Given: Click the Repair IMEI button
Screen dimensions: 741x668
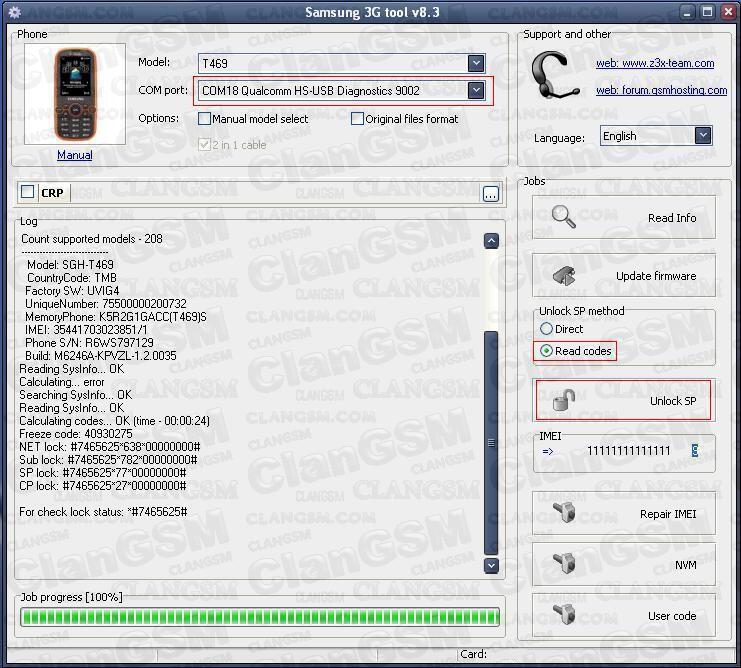Looking at the screenshot, I should pyautogui.click(x=624, y=514).
